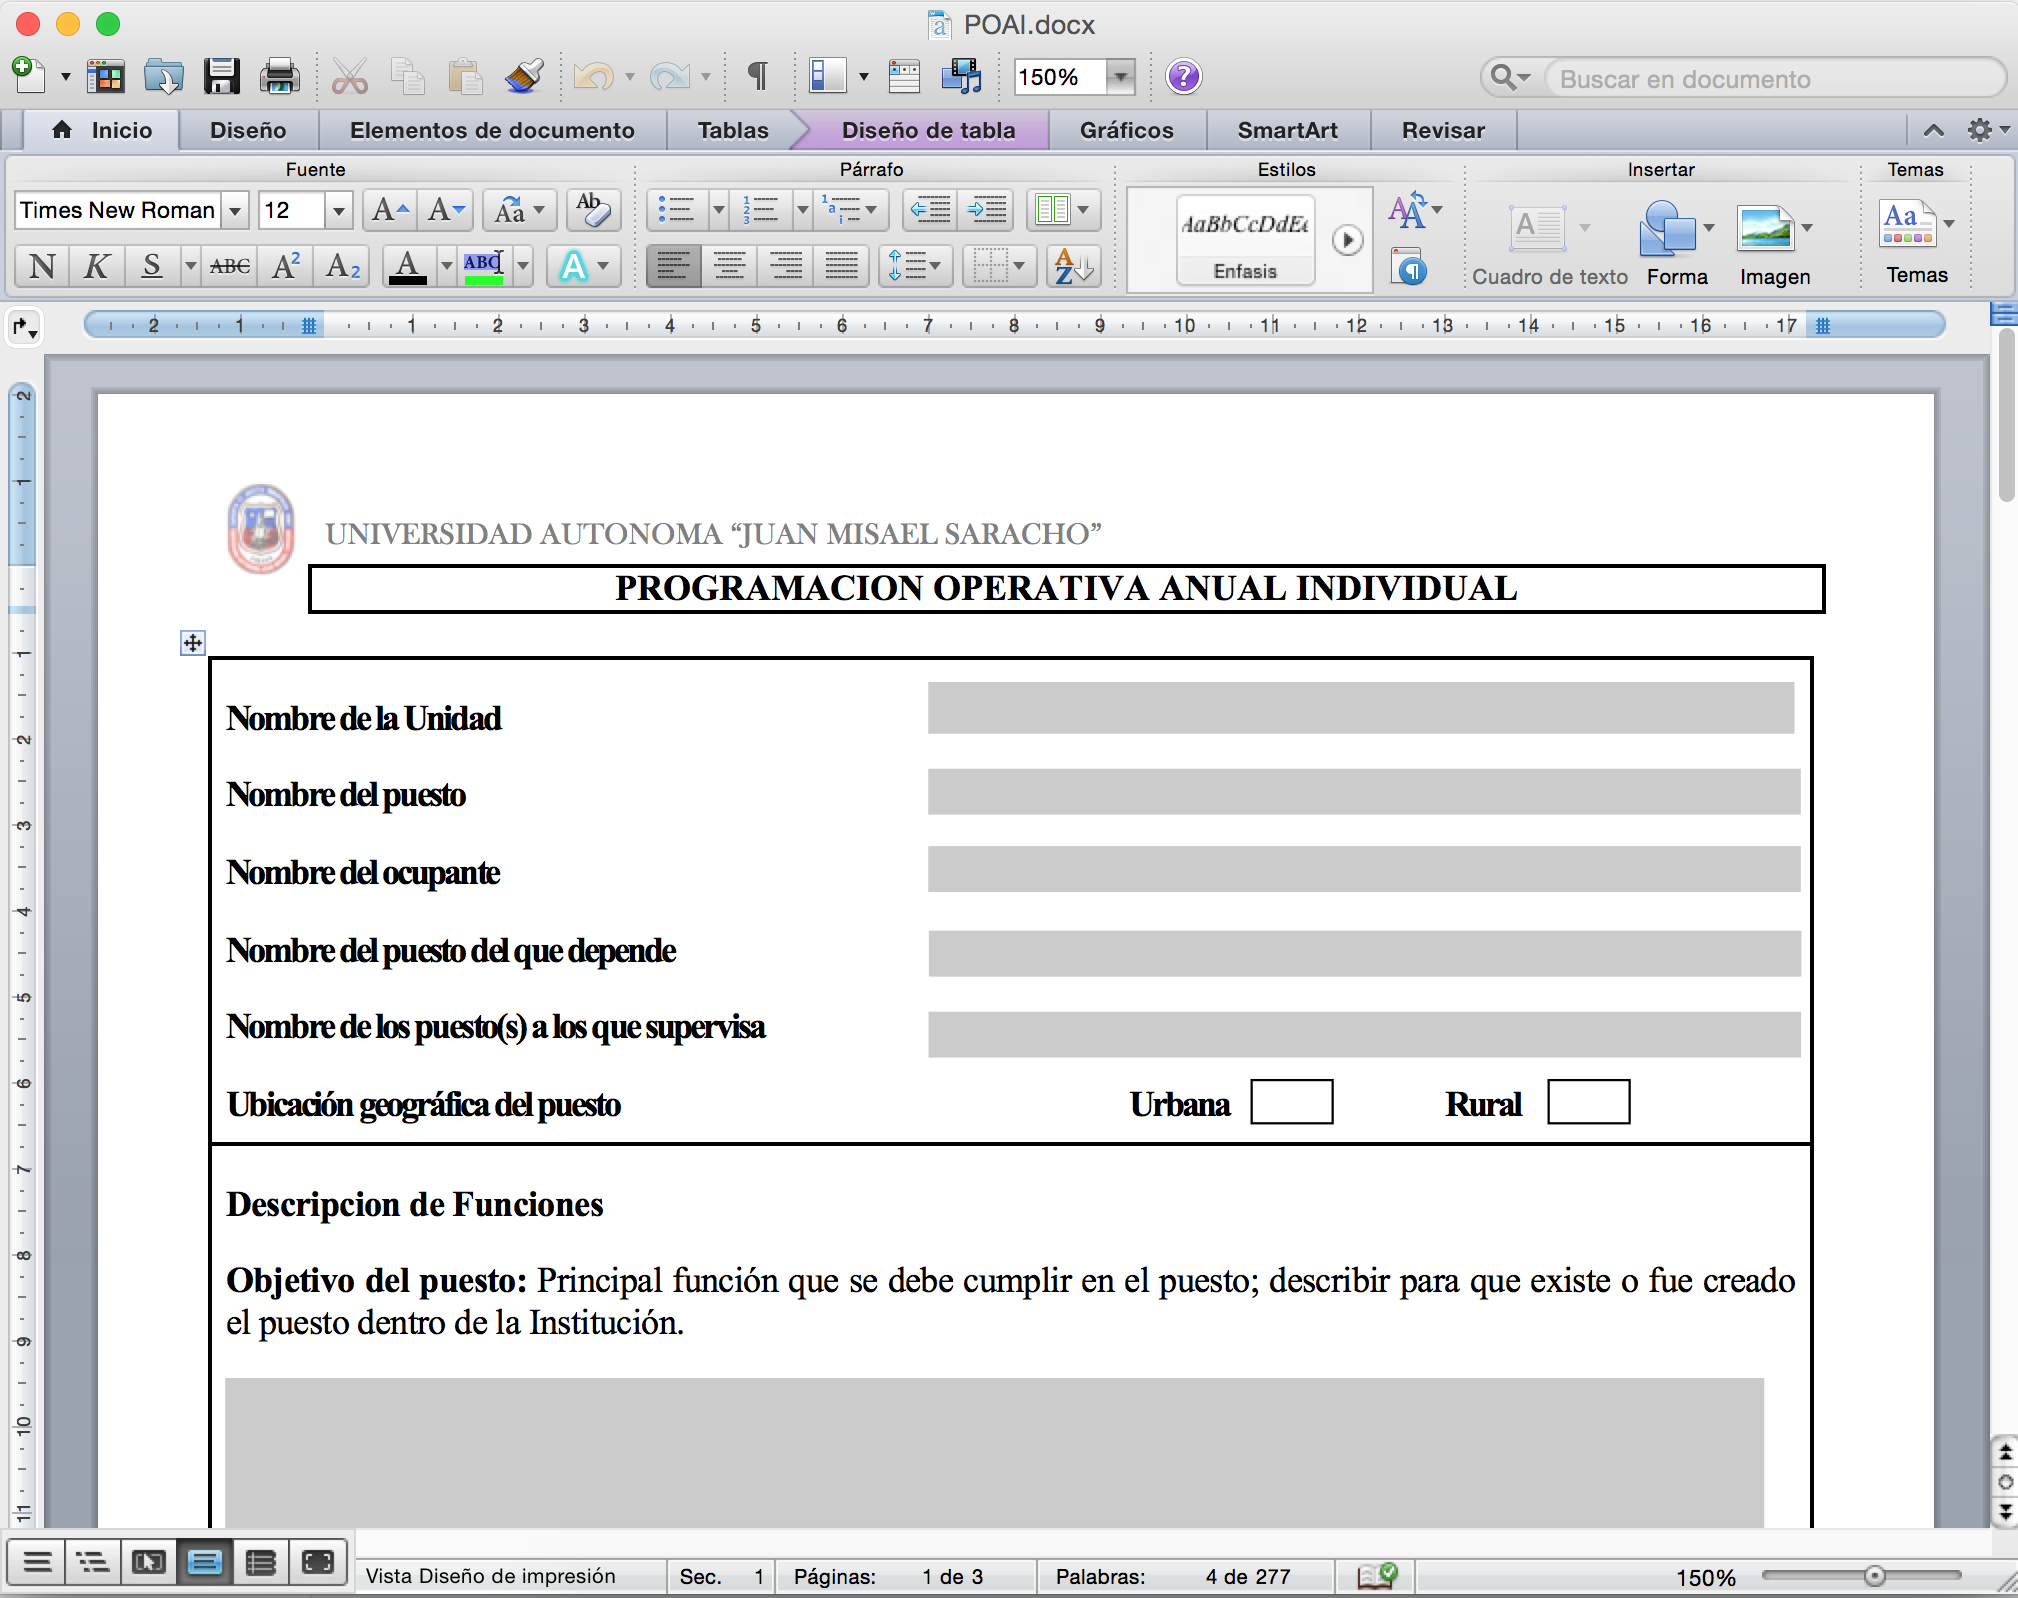This screenshot has width=2018, height=1598.
Task: Expand the font size dropdown
Action: click(338, 211)
